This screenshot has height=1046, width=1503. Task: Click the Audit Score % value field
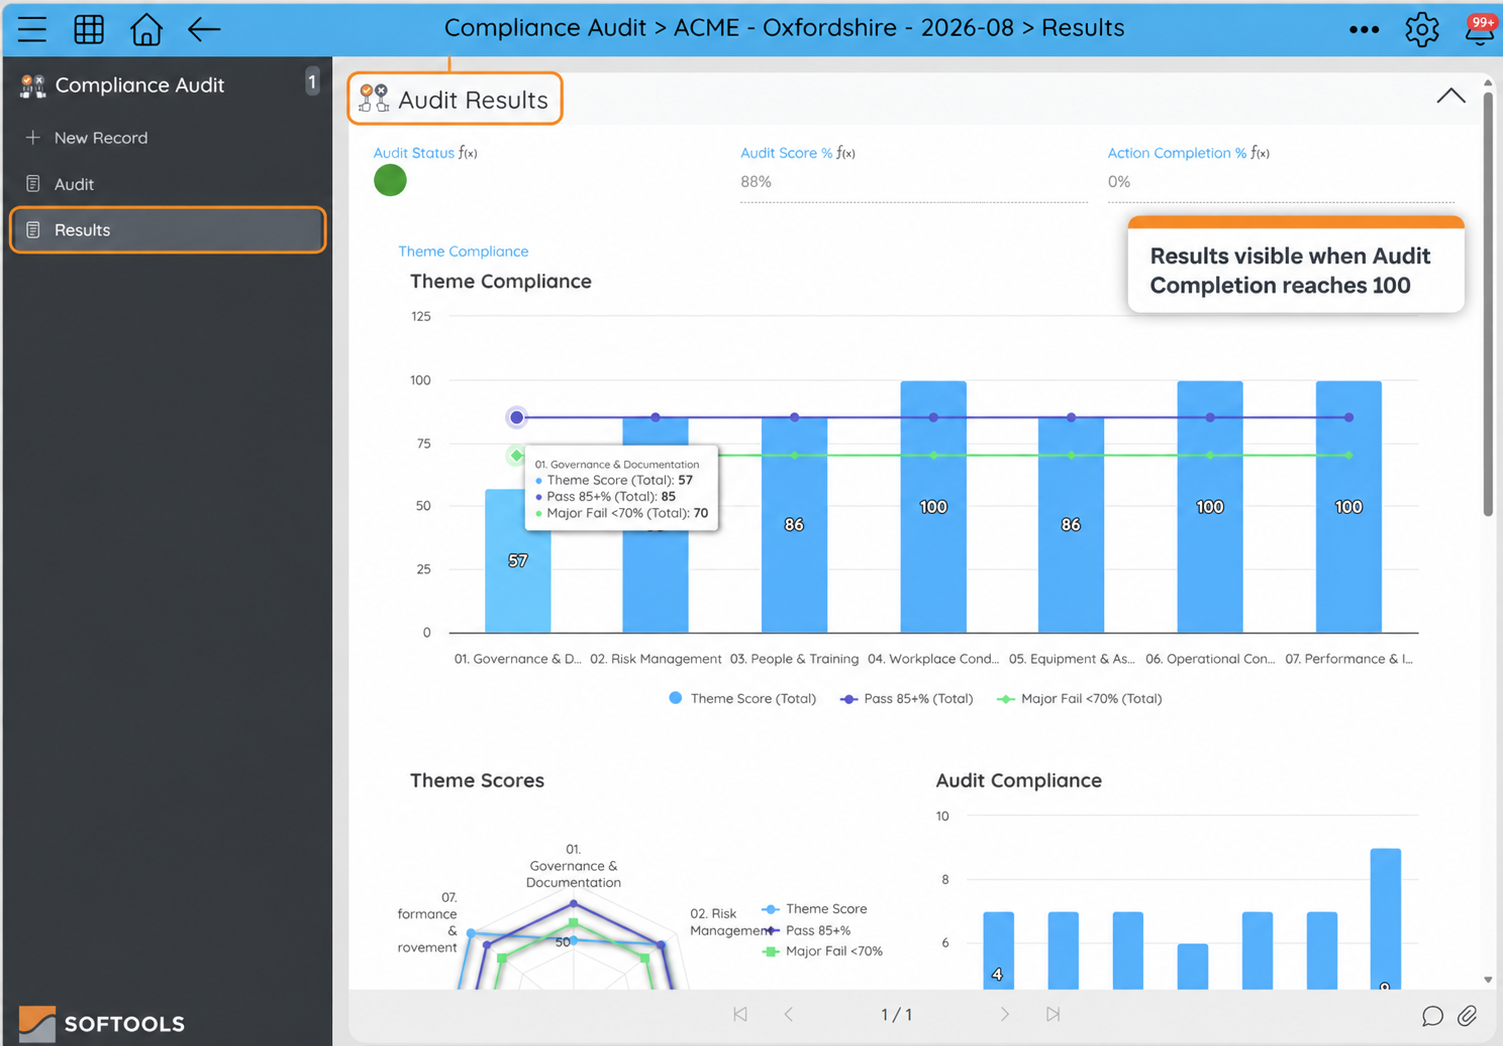(x=913, y=183)
